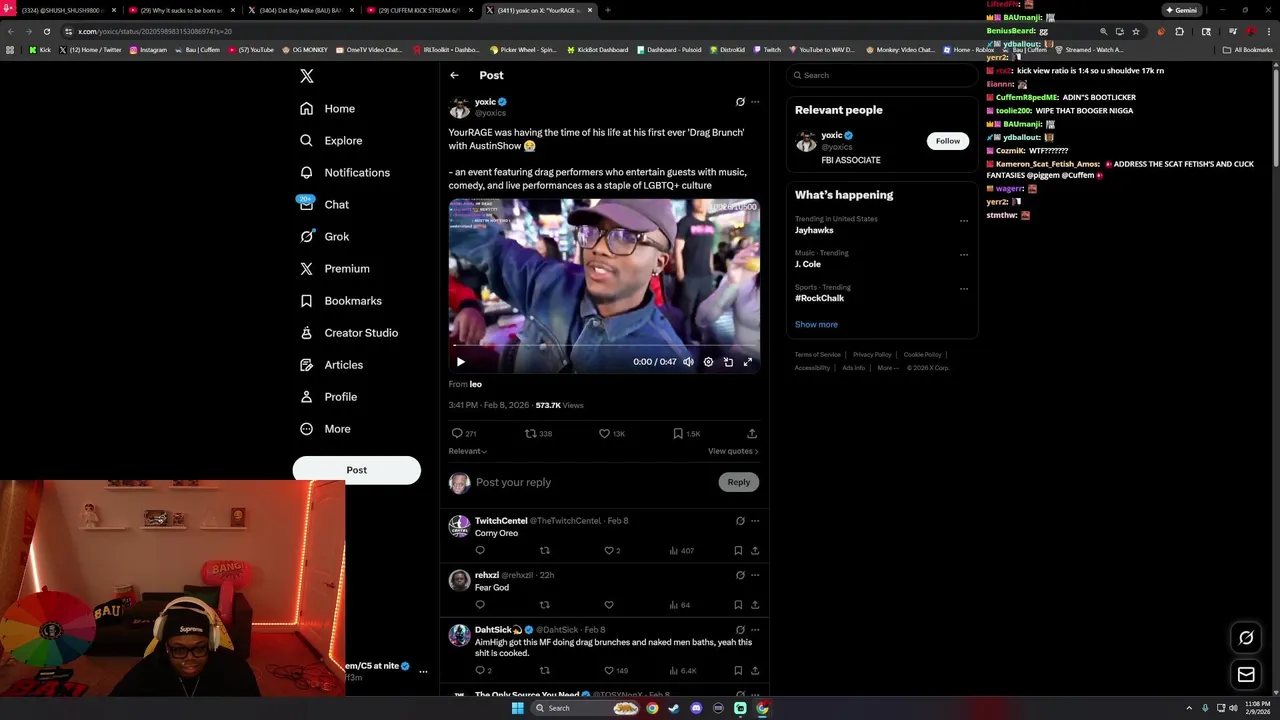Open Steam from Windows taskbar
Image resolution: width=1280 pixels, height=720 pixels.
point(674,708)
